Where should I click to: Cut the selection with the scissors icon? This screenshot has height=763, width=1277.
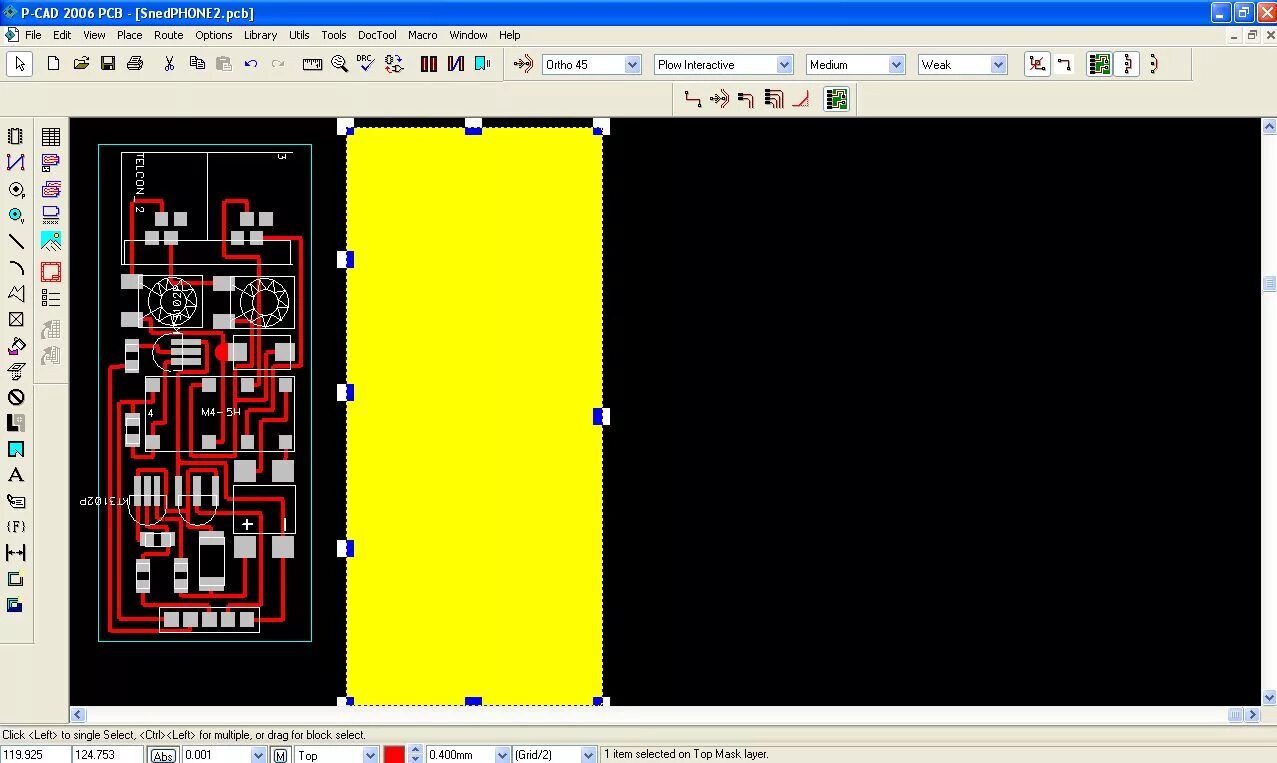[169, 64]
